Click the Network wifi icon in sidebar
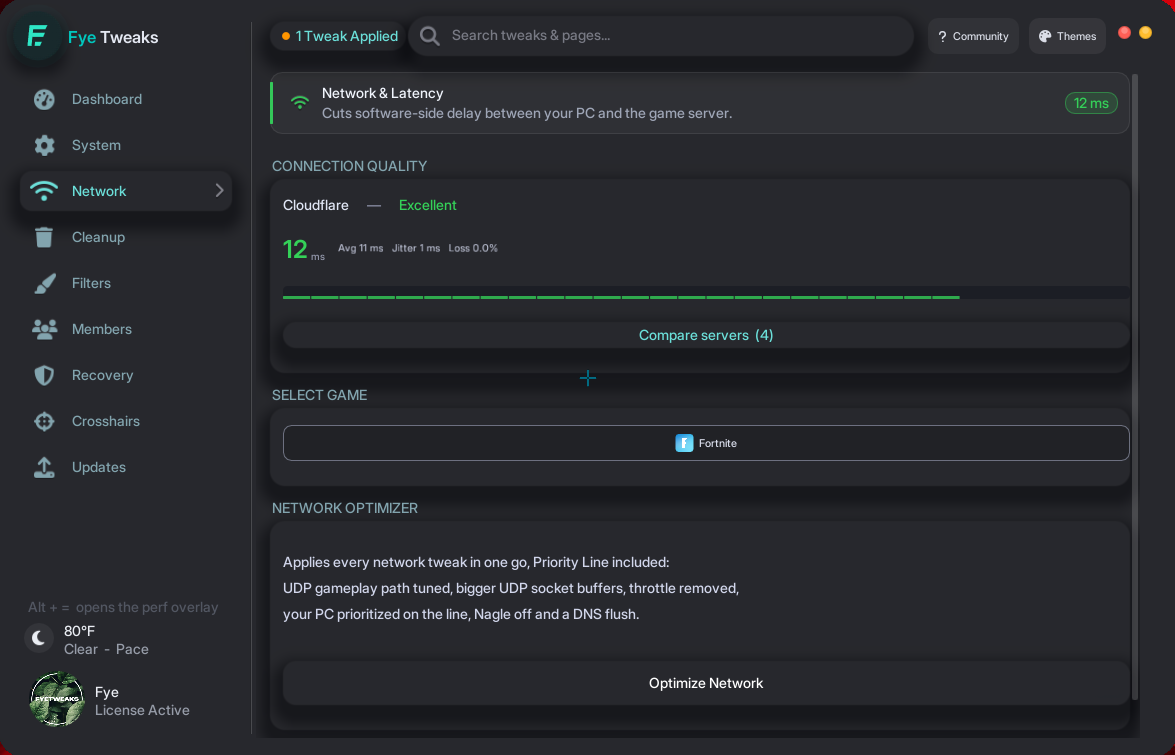1175x755 pixels. pyautogui.click(x=44, y=191)
